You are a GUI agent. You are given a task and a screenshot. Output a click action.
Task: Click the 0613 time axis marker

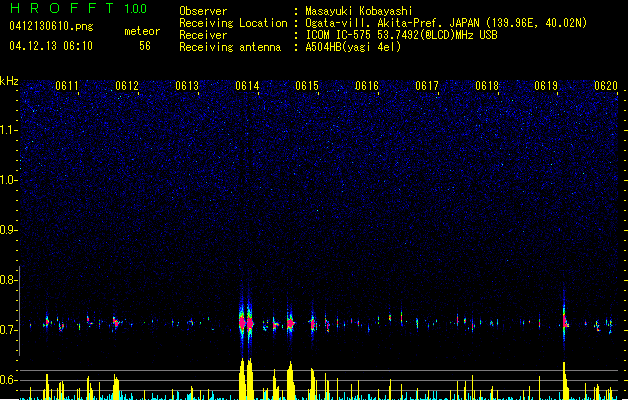(x=187, y=86)
